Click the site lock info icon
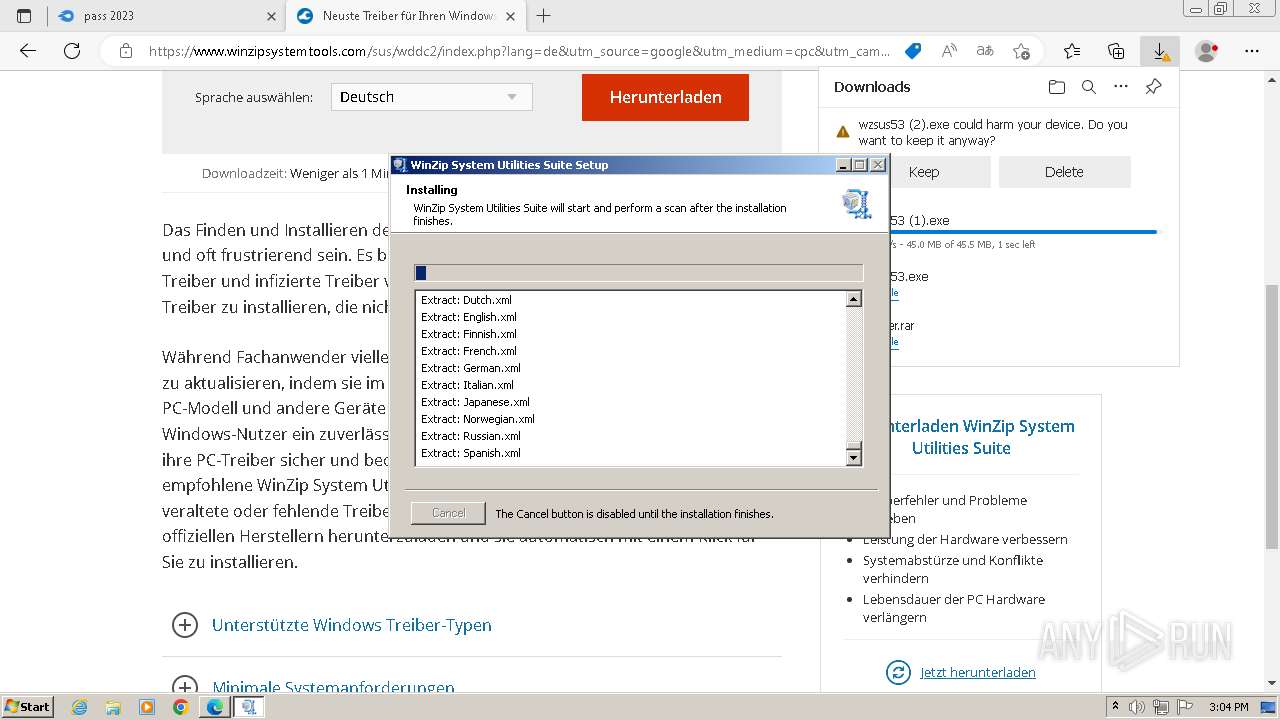Image resolution: width=1280 pixels, height=720 pixels. coord(125,51)
